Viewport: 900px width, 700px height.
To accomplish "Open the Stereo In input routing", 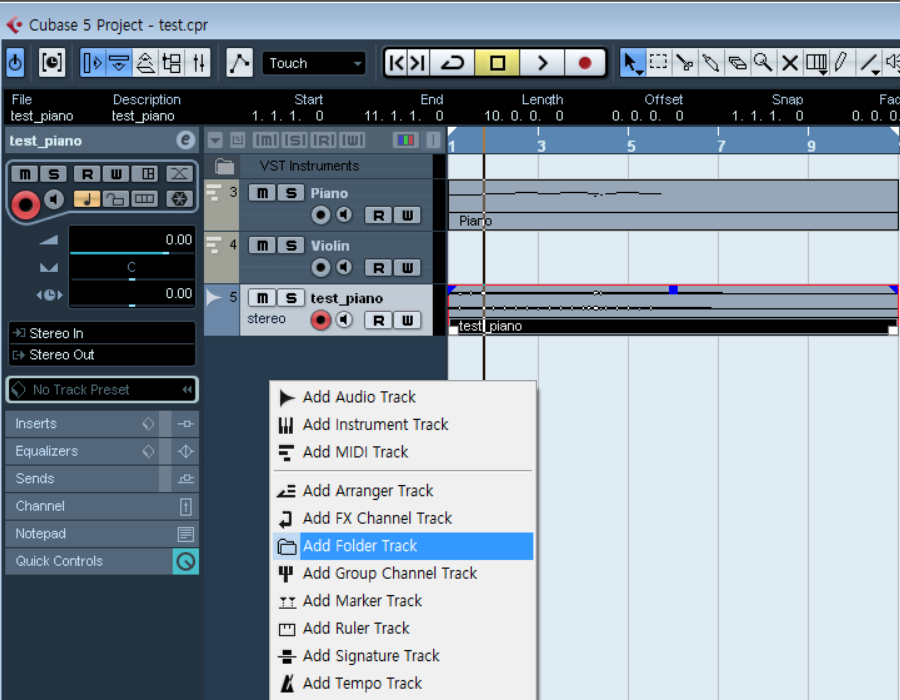I will coord(102,333).
